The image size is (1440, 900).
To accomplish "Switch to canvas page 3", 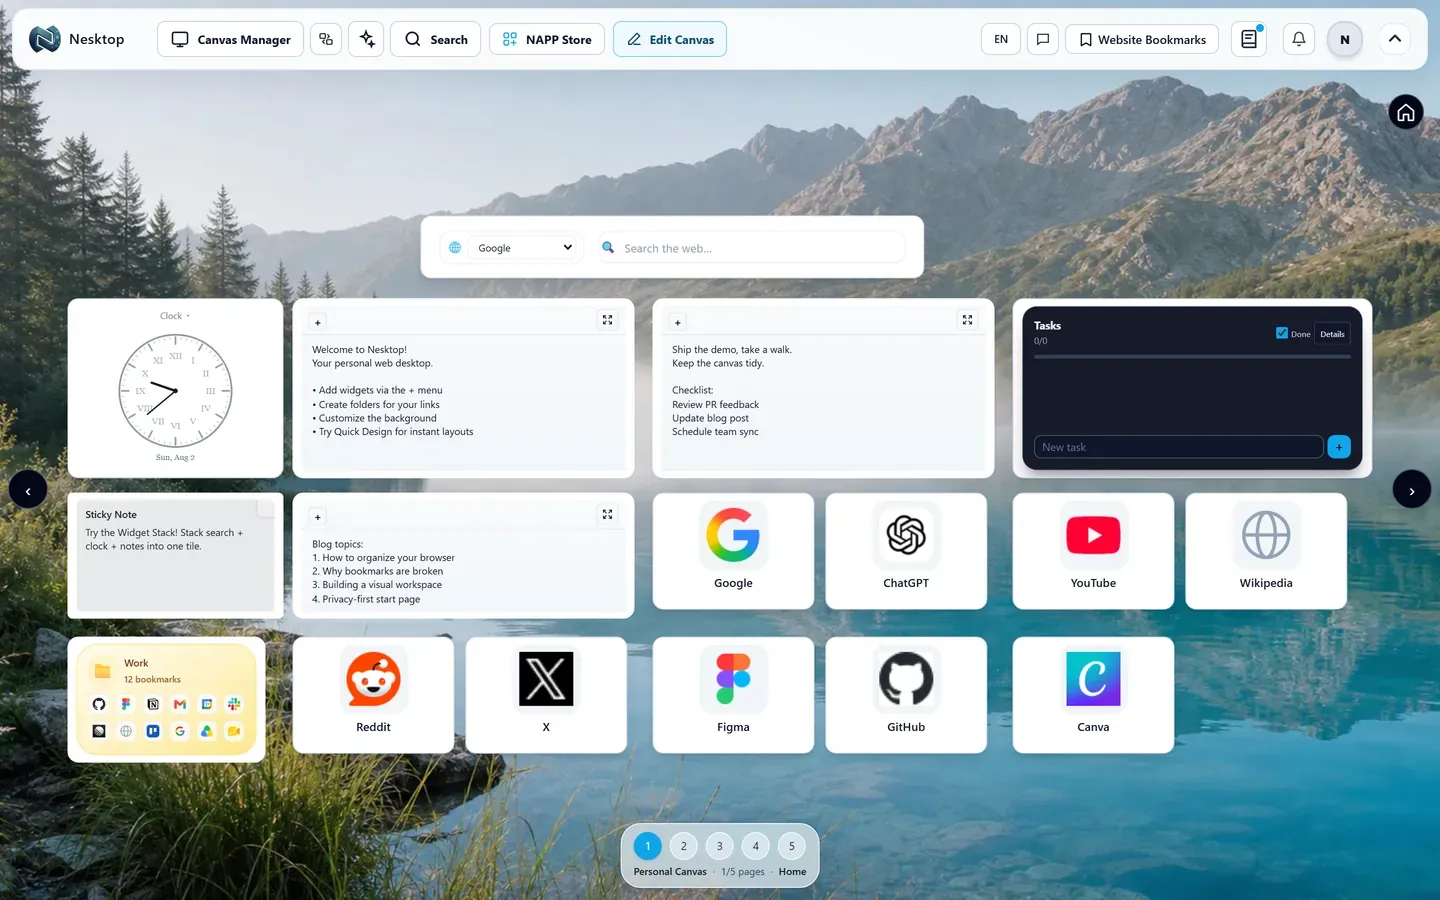I will pyautogui.click(x=720, y=846).
